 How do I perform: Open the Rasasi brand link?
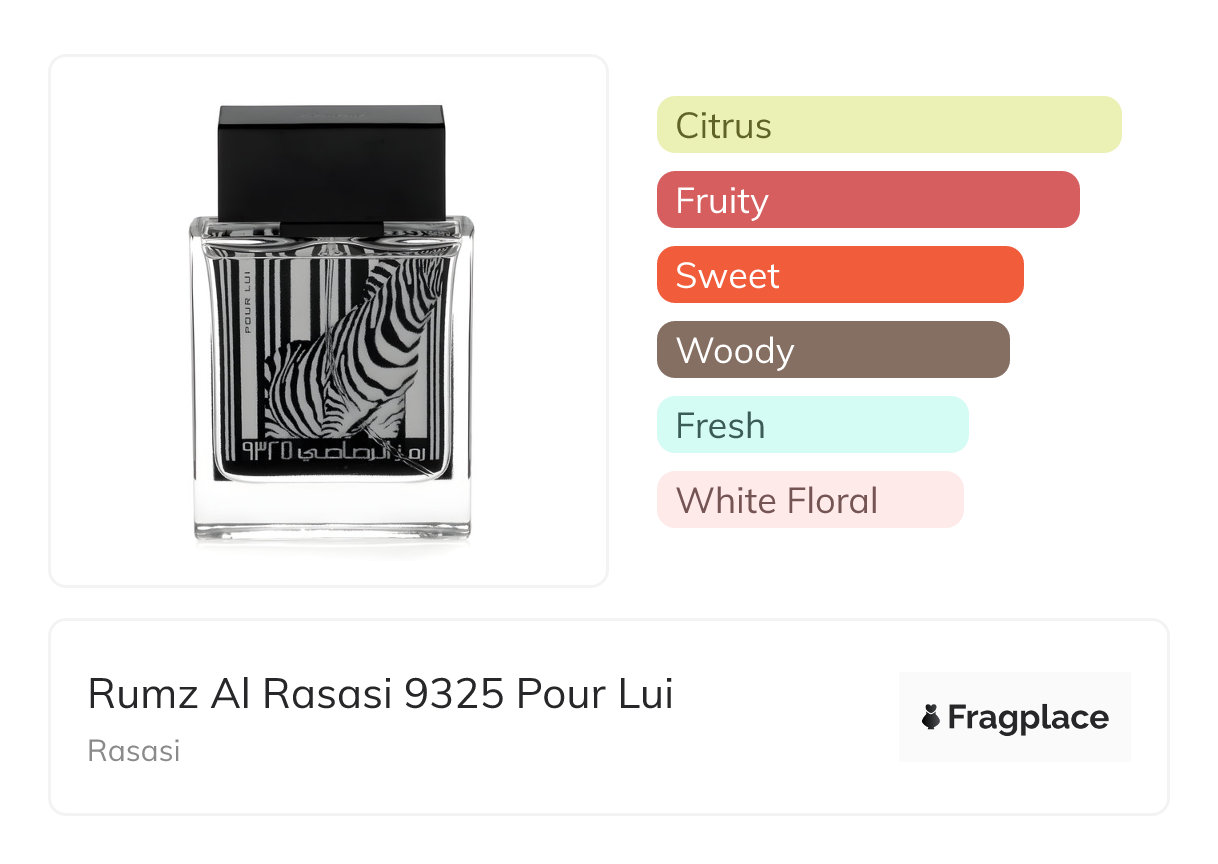(134, 751)
